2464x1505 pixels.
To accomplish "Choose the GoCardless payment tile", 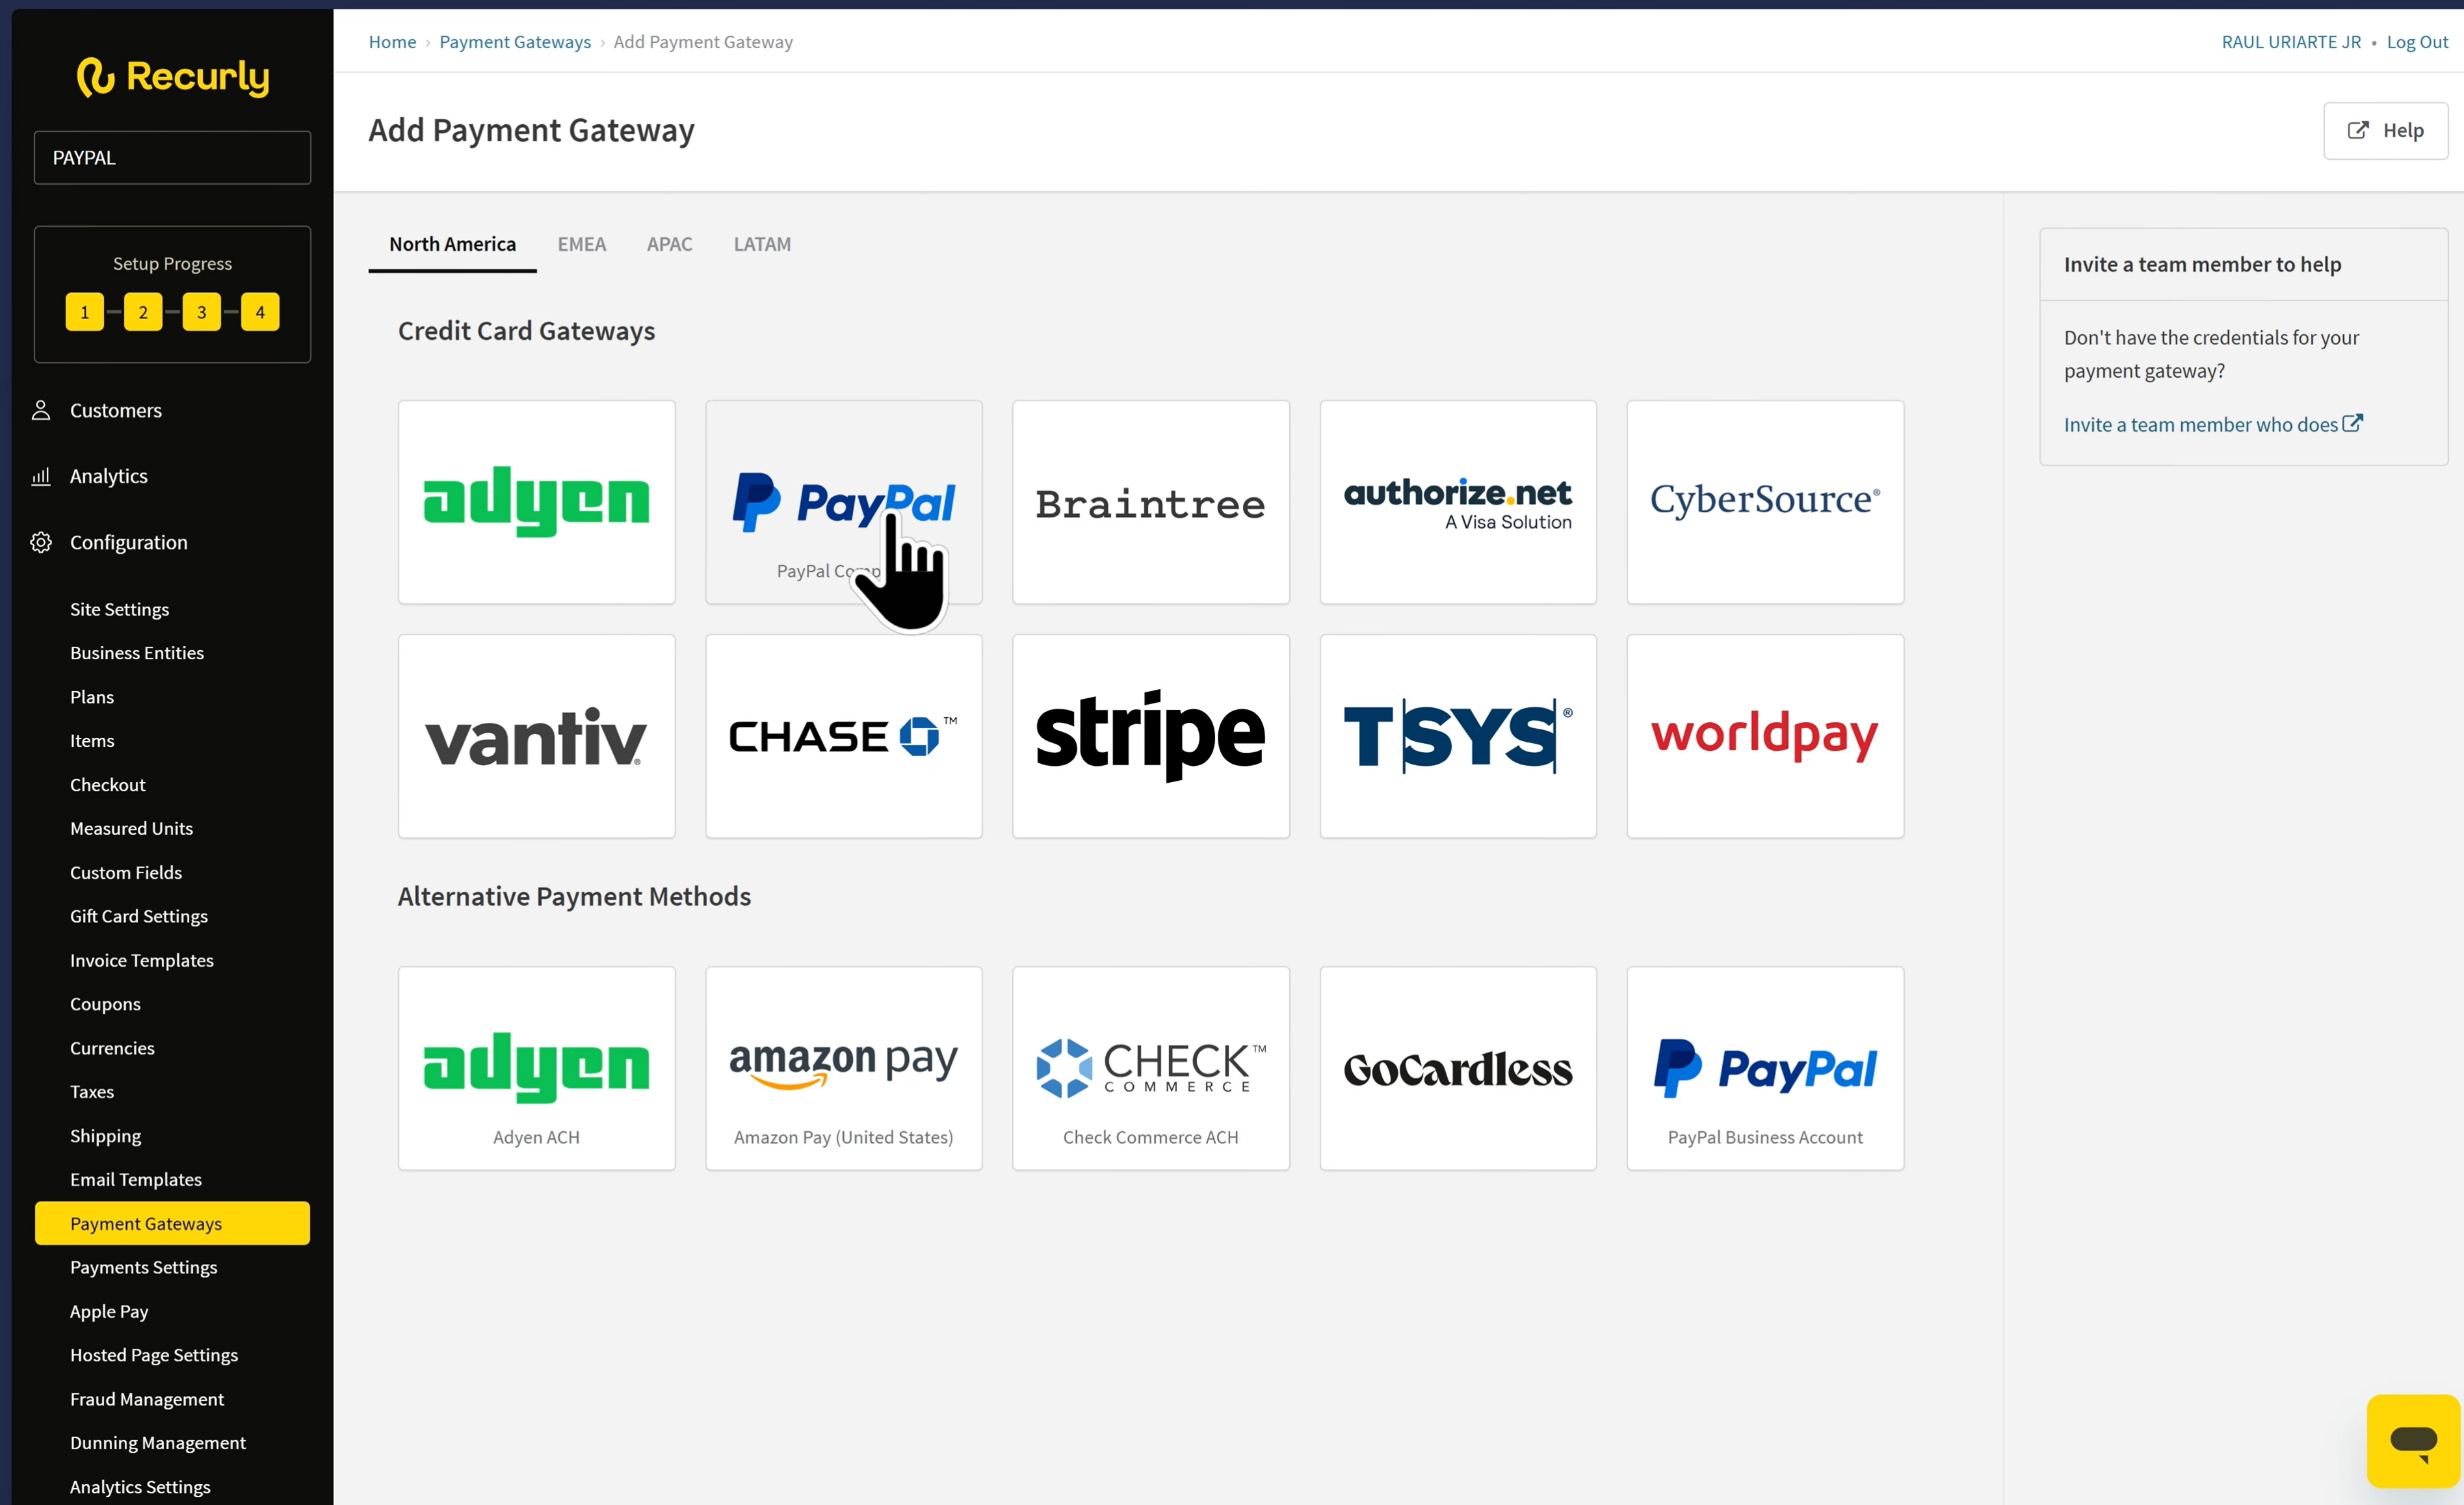I will click(x=1457, y=1067).
